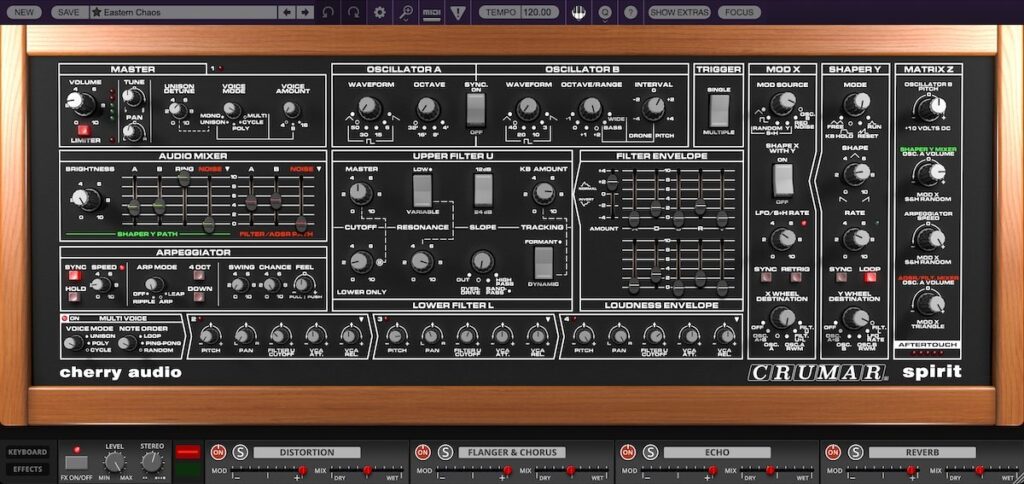Open settings with the gear icon
This screenshot has height=484, width=1024.
(x=380, y=12)
